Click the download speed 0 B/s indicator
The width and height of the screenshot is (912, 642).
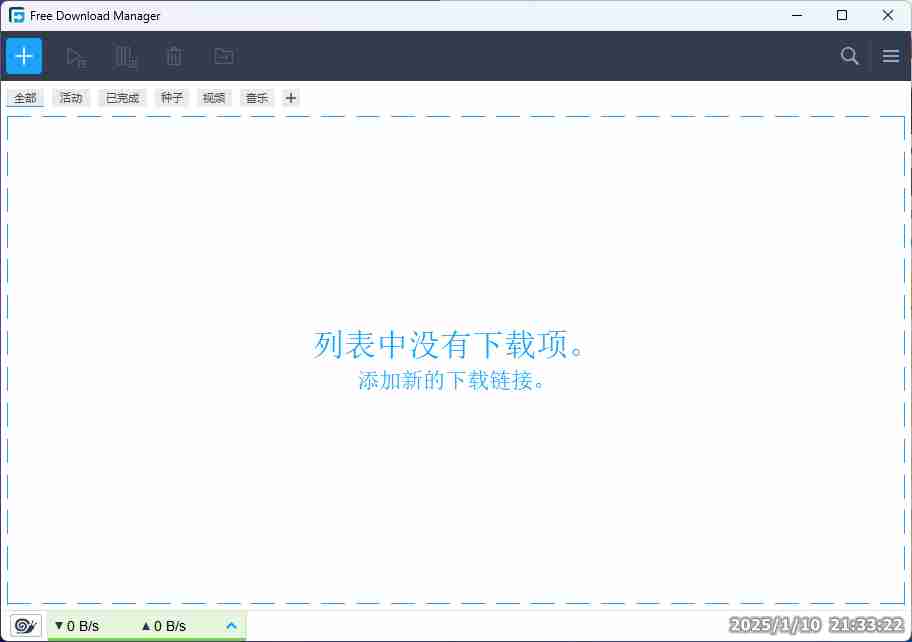77,626
